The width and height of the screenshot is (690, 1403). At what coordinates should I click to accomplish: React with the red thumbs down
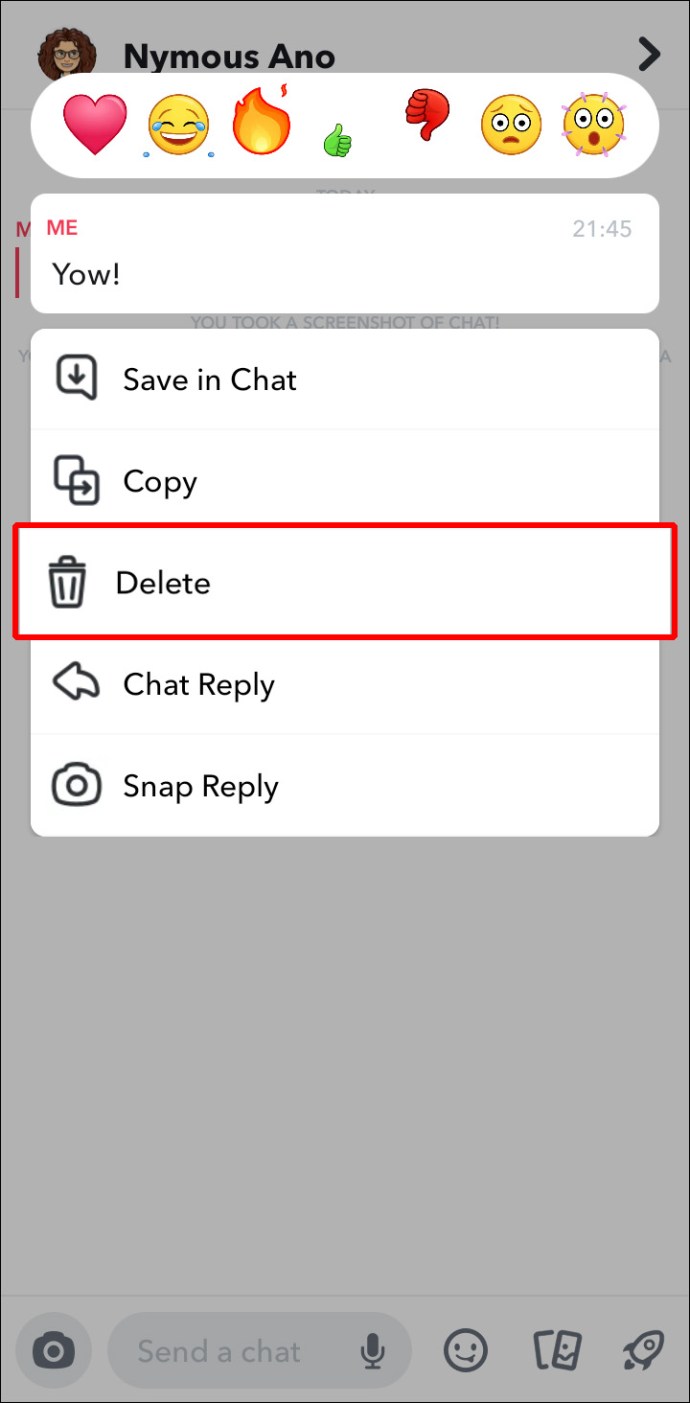[x=427, y=114]
